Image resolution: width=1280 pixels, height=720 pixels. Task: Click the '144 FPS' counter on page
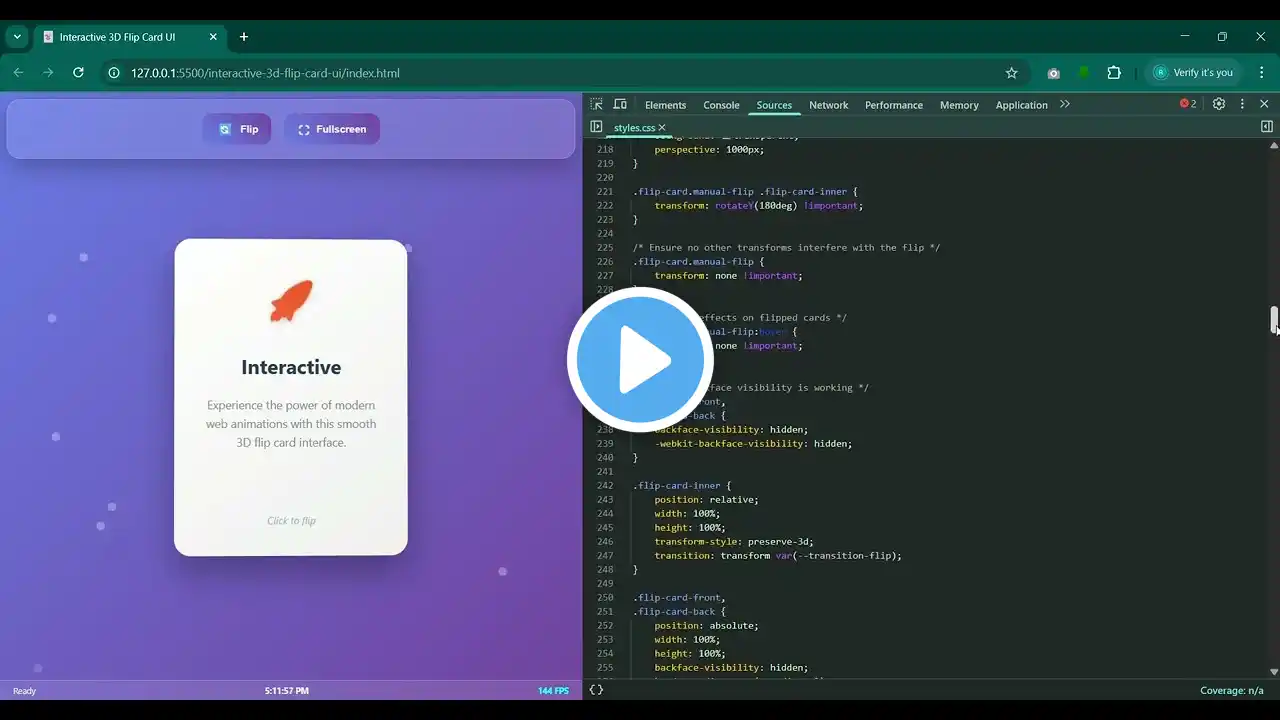pyautogui.click(x=553, y=691)
